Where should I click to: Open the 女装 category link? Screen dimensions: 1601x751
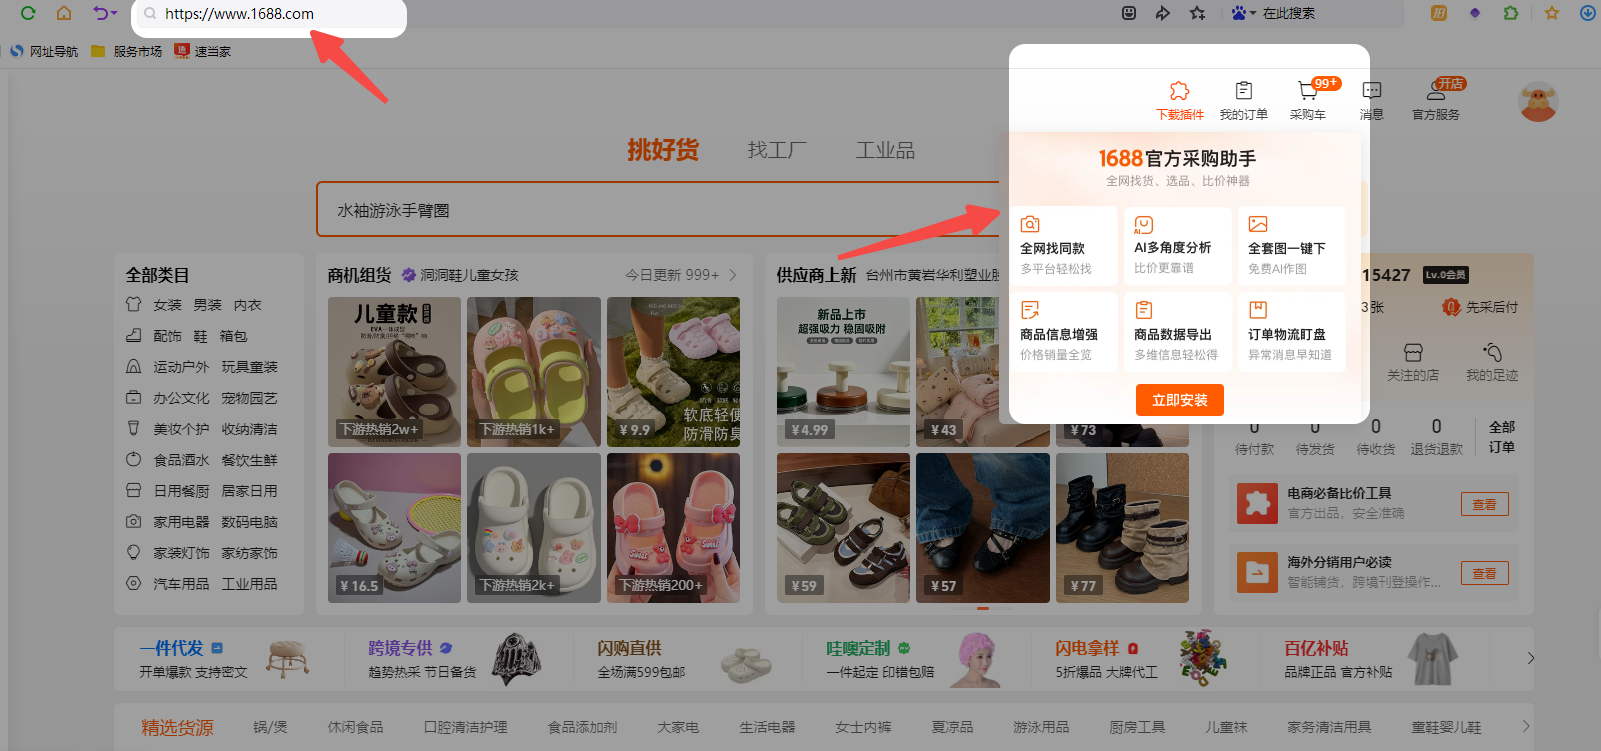coord(167,305)
